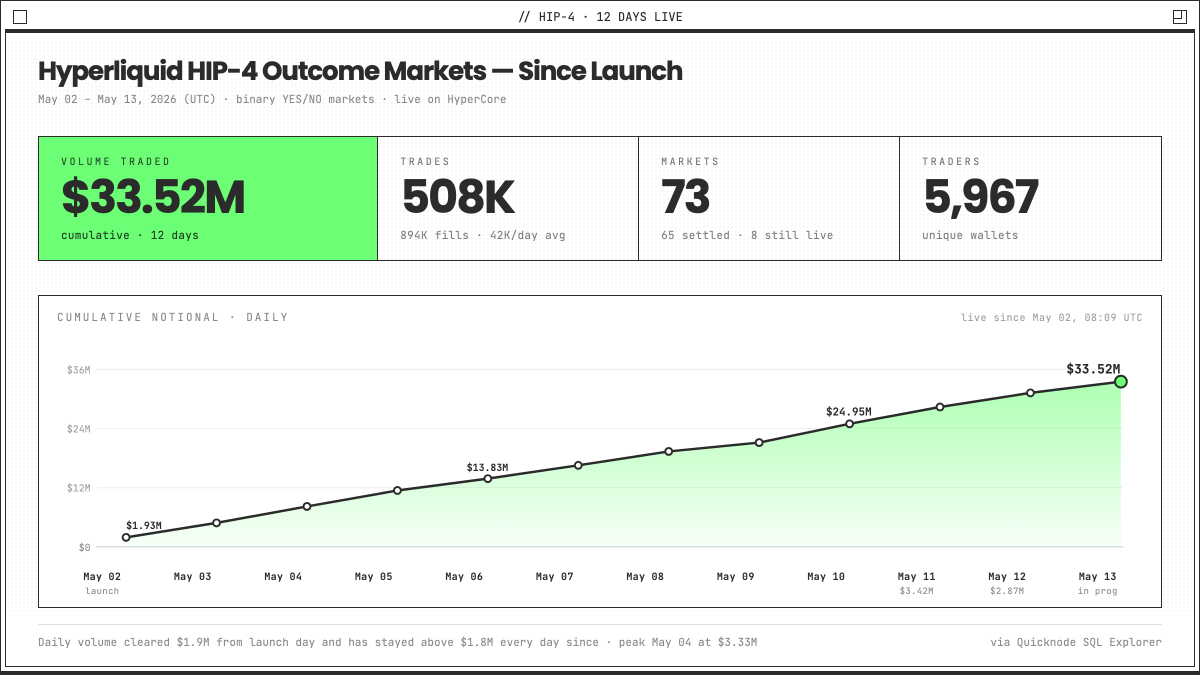Click the $33.52M label above chart endpoint
1200x675 pixels.
pos(1093,369)
